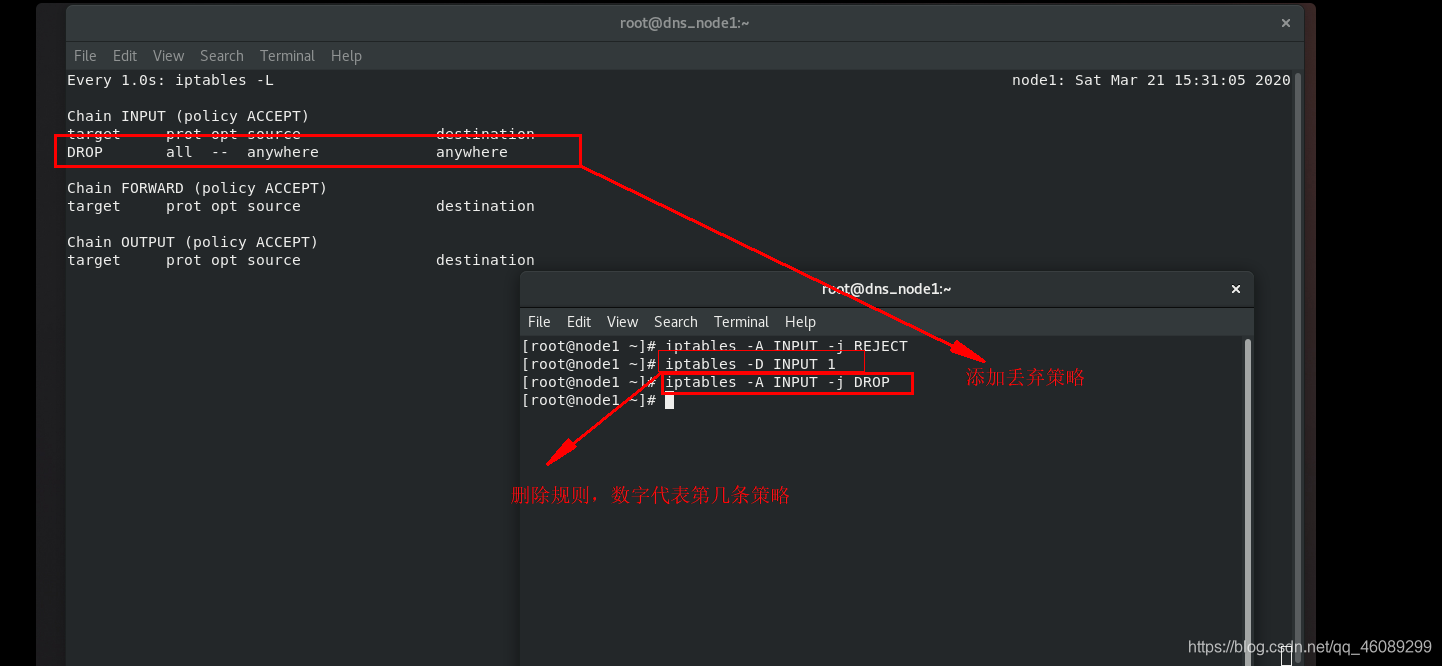Click 'iptables -A INPUT -j DROP' command
1442x666 pixels.
coord(777,382)
